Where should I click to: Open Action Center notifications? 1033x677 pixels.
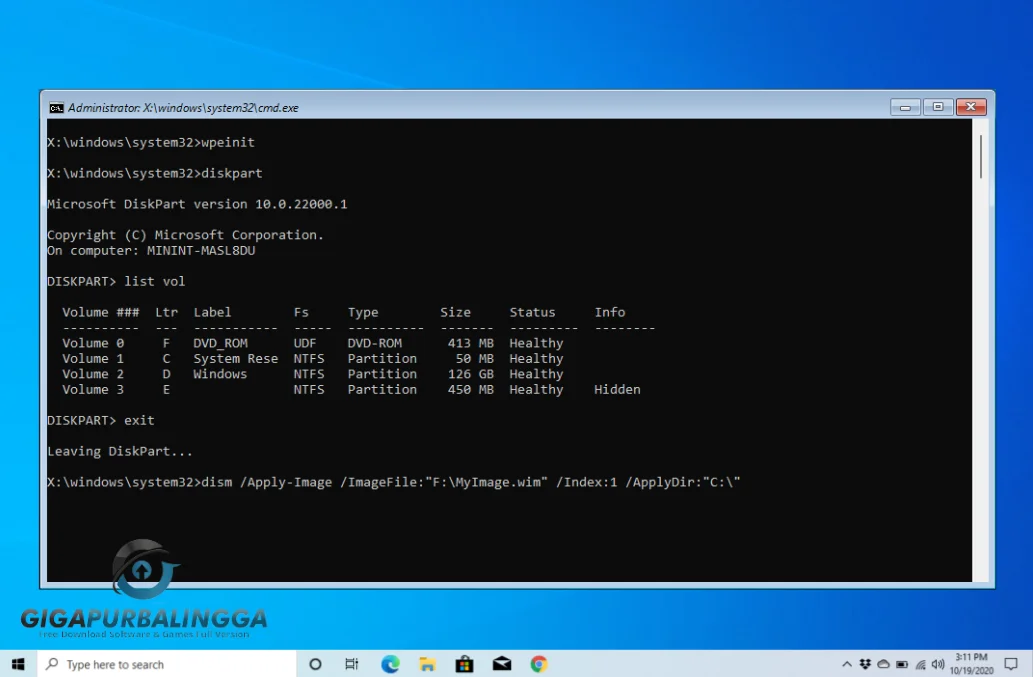(1010, 663)
